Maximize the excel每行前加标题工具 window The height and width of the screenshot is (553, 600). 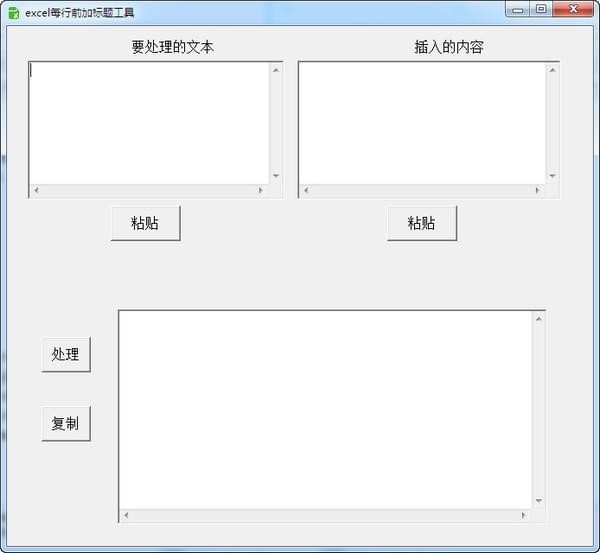click(541, 9)
